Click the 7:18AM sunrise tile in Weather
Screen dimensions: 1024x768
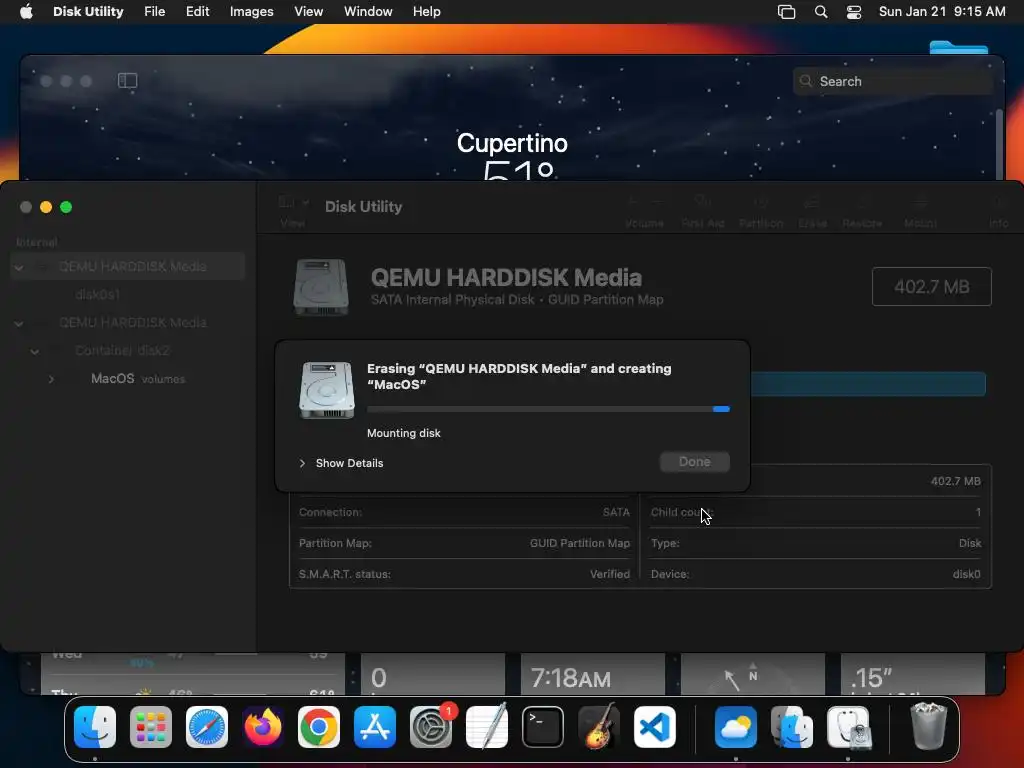pyautogui.click(x=593, y=674)
